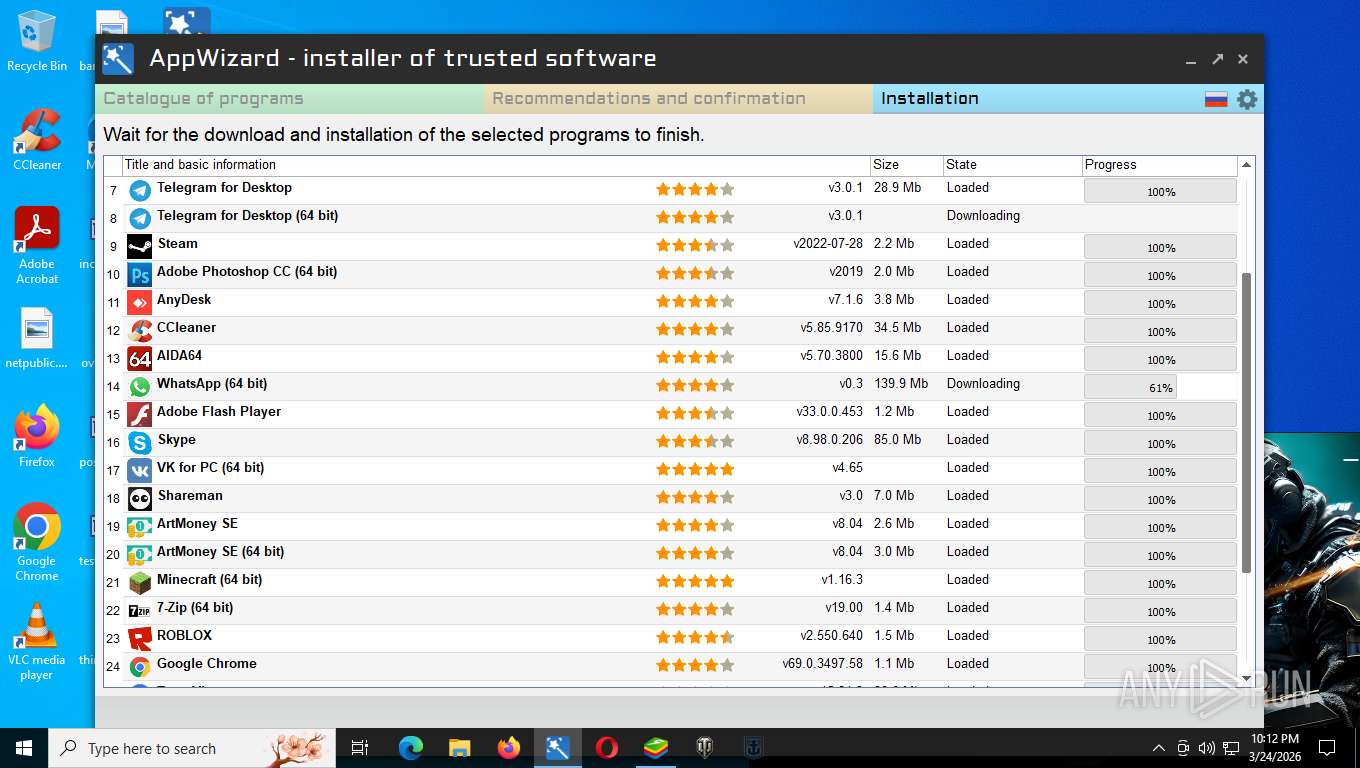This screenshot has height=768, width=1360.
Task: Switch to Recommendations and confirmation tab
Action: (679, 99)
